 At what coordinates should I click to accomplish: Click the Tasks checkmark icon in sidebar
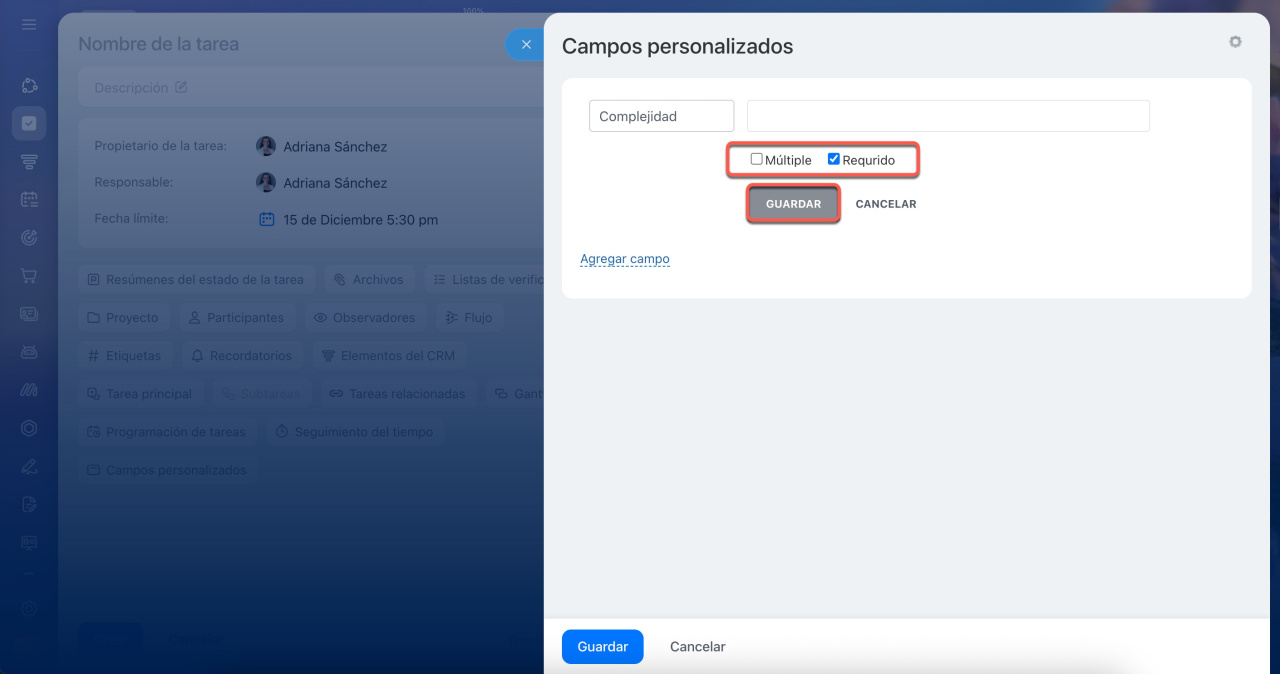(x=29, y=123)
